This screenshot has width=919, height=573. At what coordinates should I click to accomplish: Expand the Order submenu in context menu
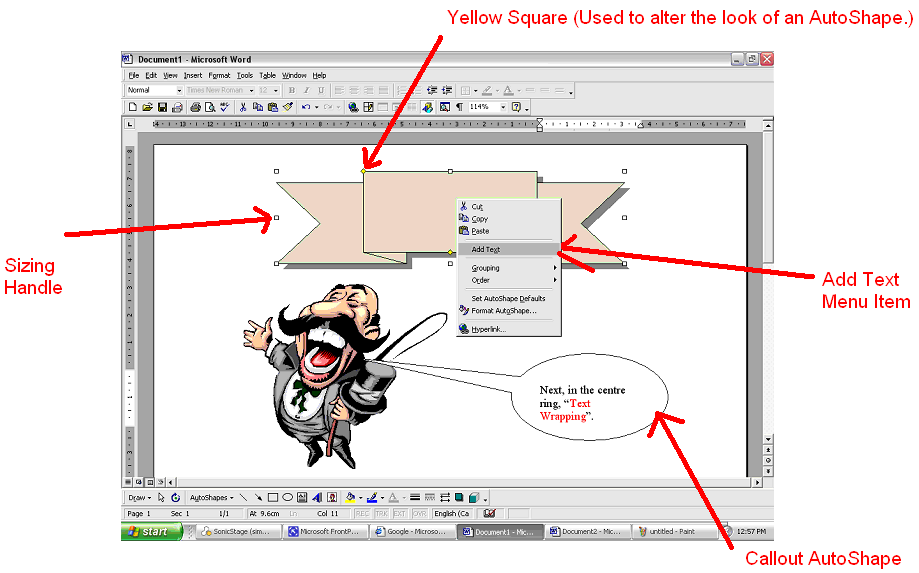click(x=508, y=280)
